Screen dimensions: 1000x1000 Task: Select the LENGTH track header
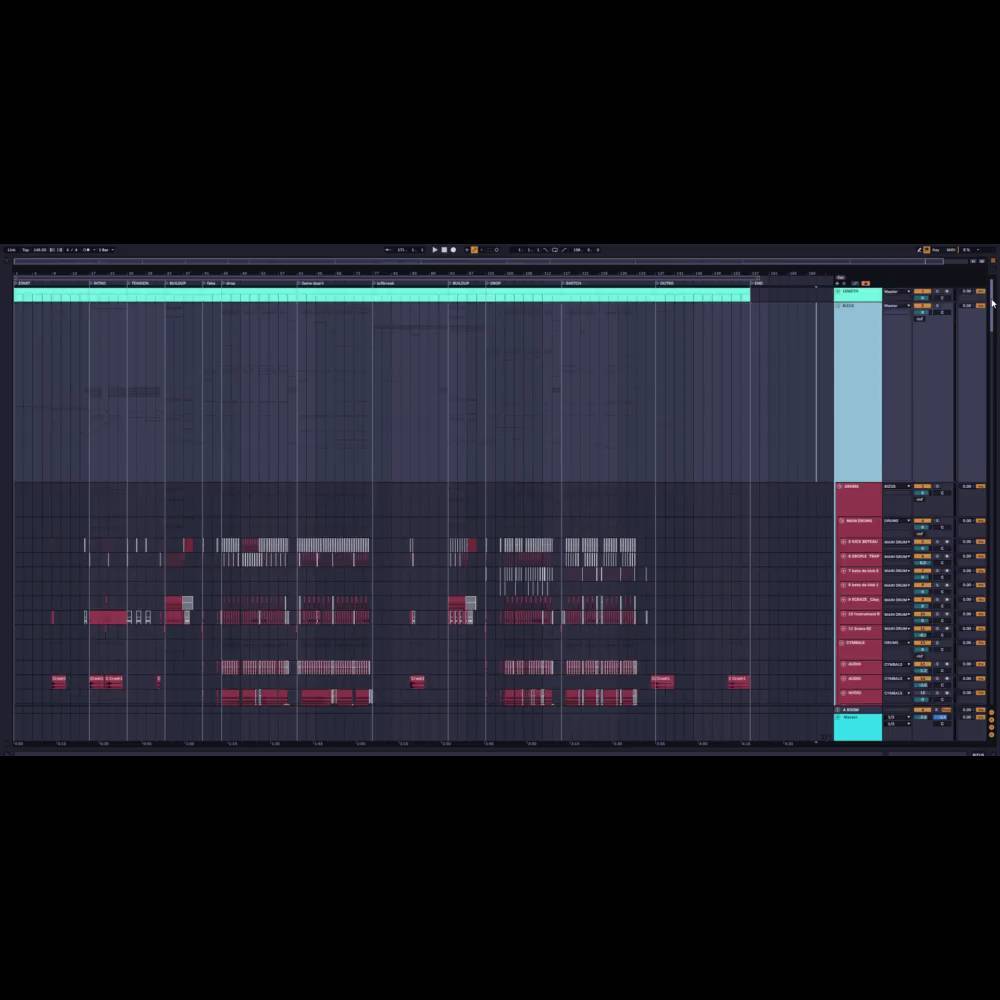(x=857, y=292)
